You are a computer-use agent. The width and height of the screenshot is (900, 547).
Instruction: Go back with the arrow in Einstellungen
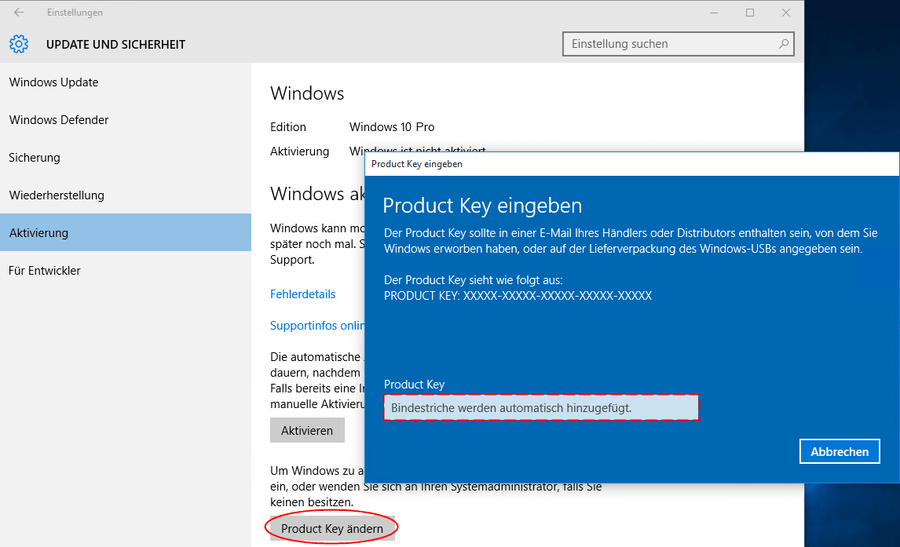(19, 12)
